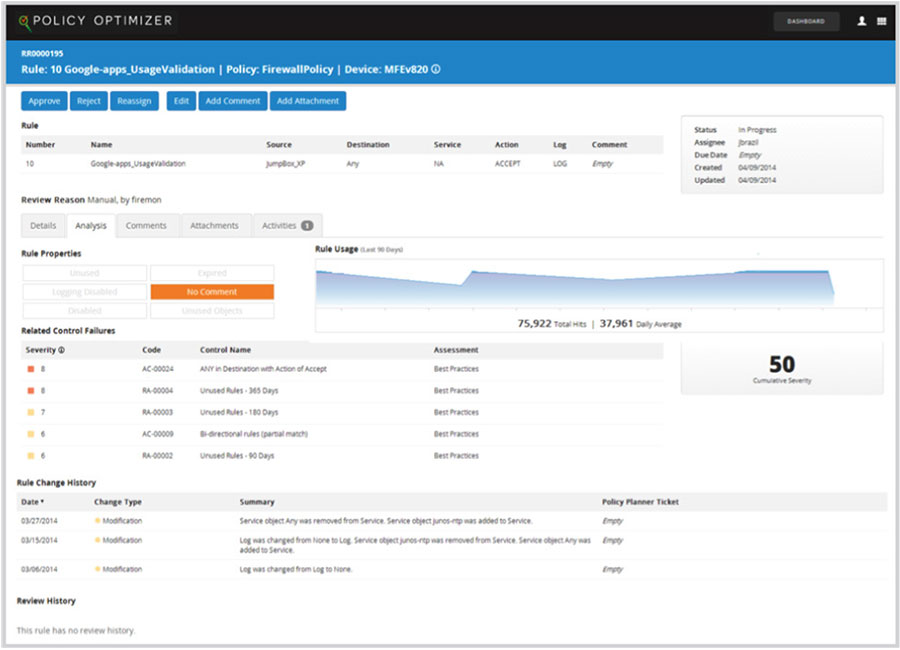Open the Attachments tab
The height and width of the screenshot is (650, 900).
(x=214, y=226)
